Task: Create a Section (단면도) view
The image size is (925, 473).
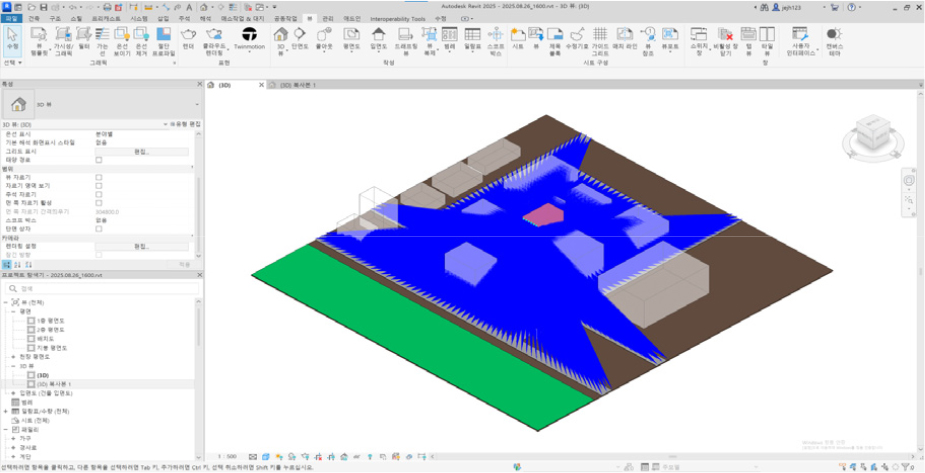Action: (300, 38)
